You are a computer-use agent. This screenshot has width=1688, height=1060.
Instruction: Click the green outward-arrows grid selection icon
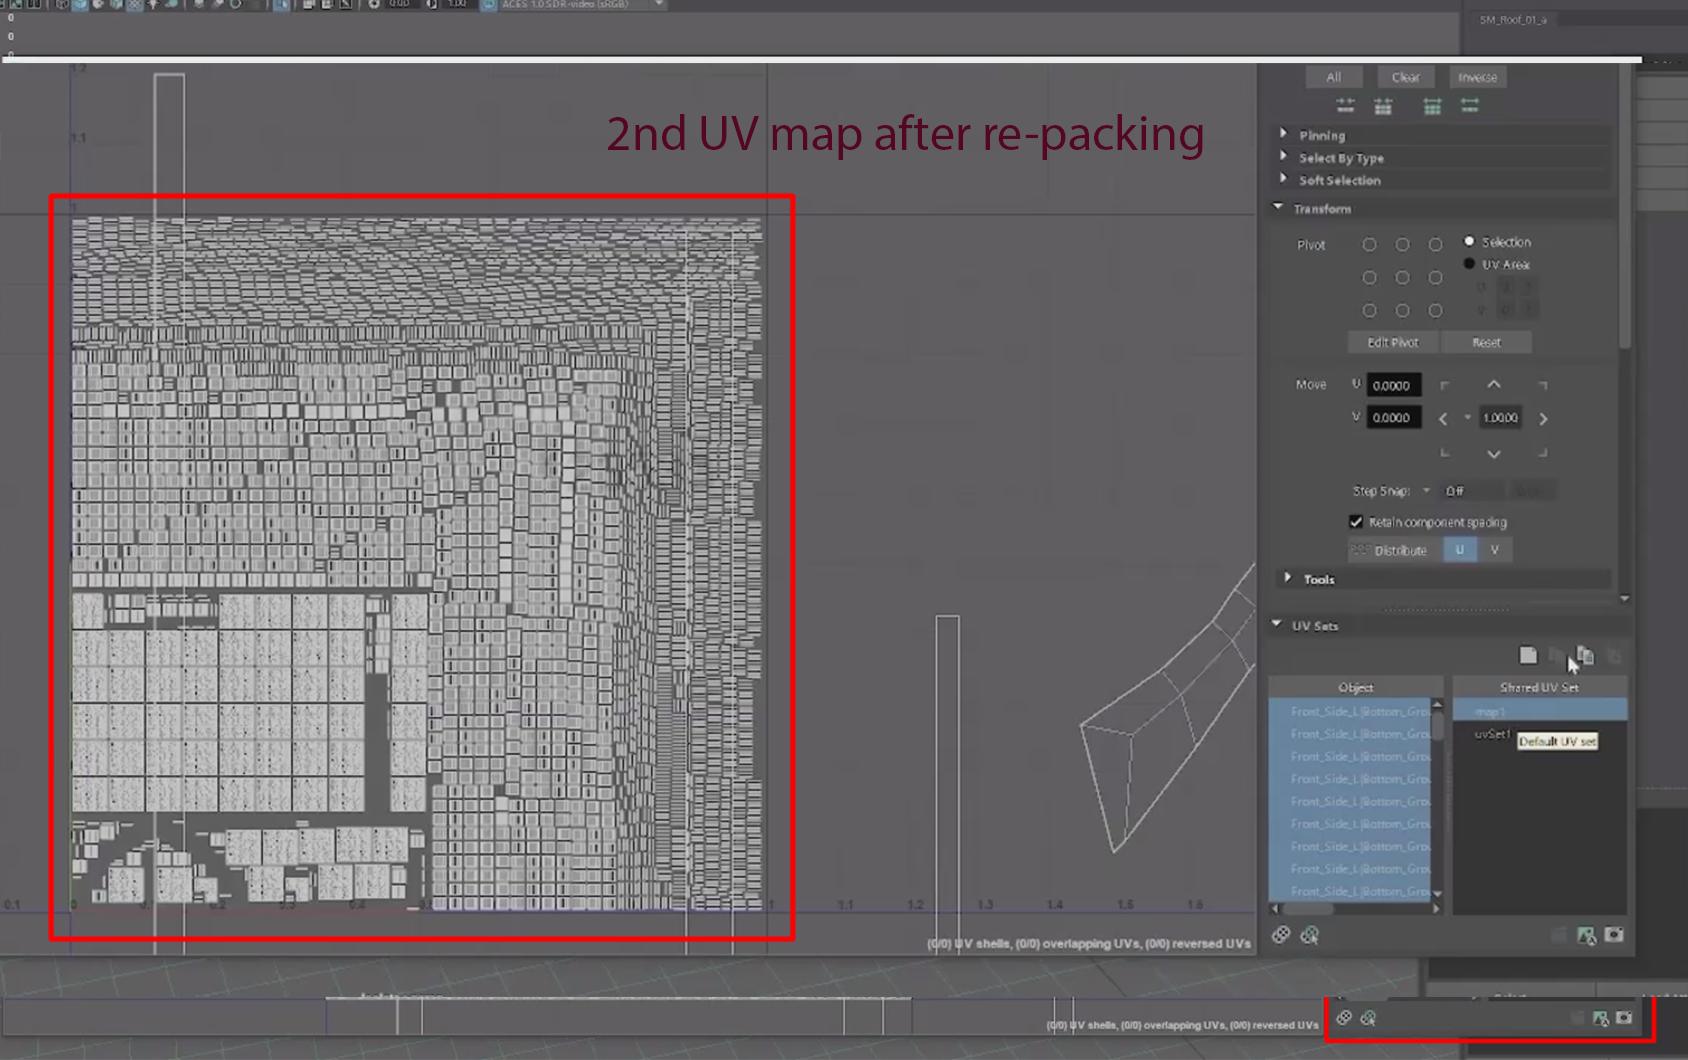[x=1432, y=106]
